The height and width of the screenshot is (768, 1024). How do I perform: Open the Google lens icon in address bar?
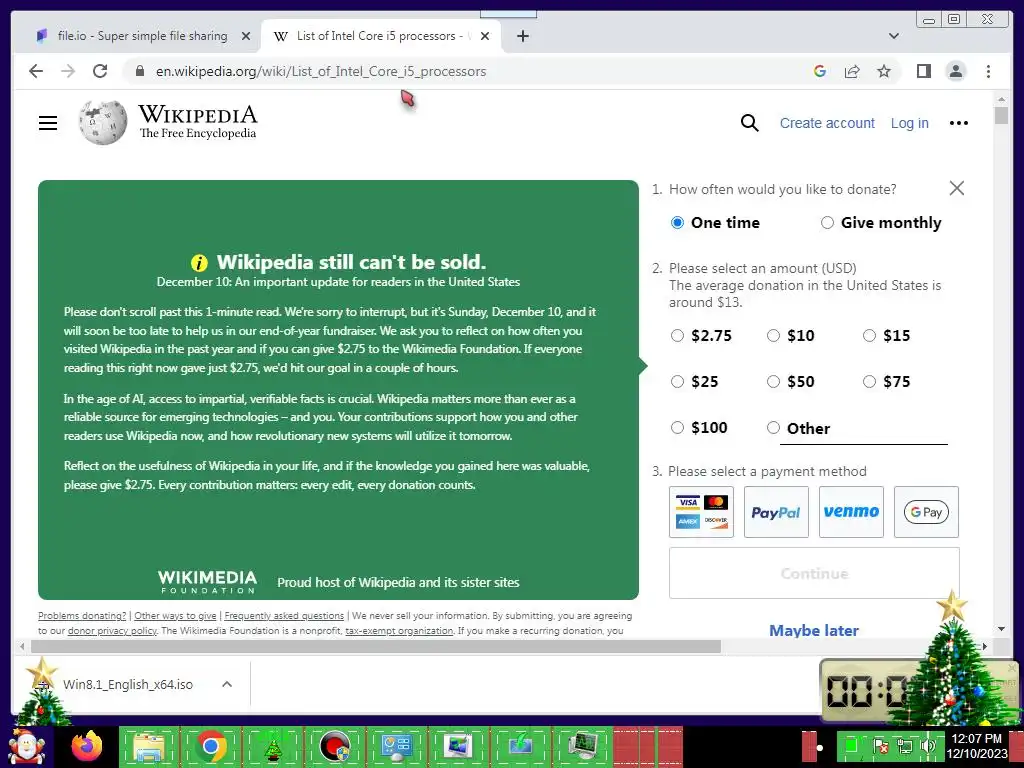click(820, 71)
